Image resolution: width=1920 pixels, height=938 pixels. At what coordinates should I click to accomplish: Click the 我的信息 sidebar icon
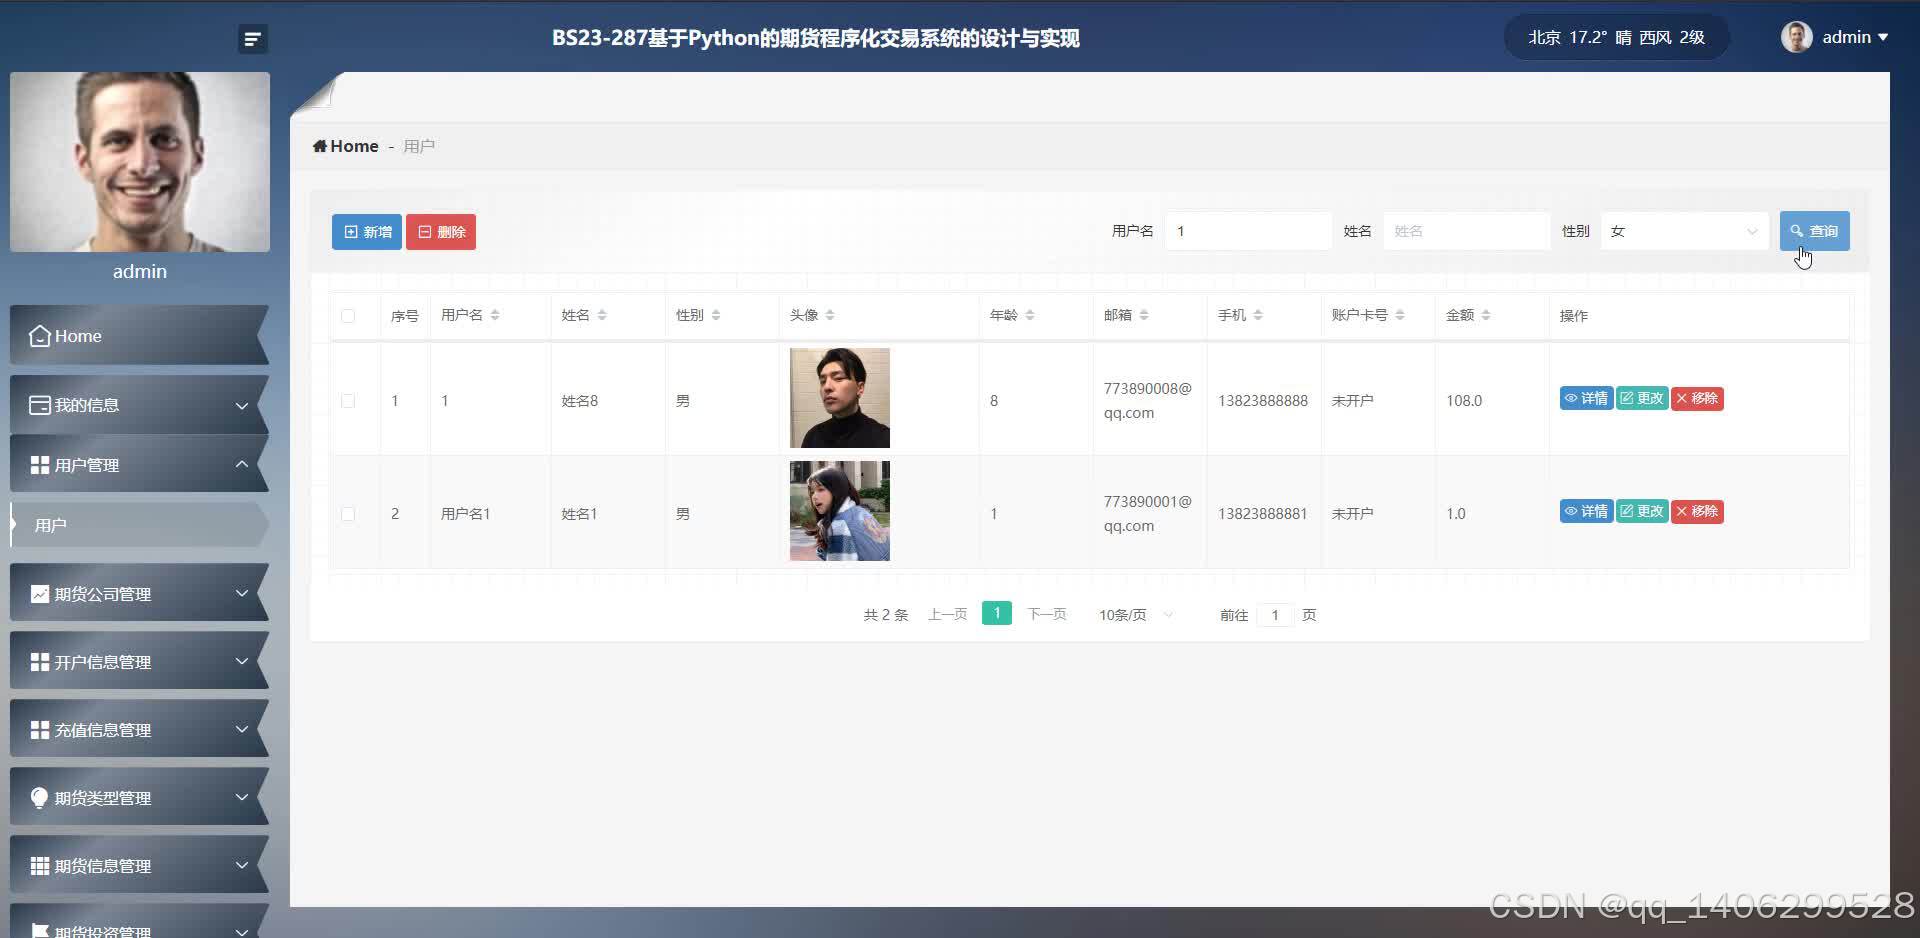[38, 405]
